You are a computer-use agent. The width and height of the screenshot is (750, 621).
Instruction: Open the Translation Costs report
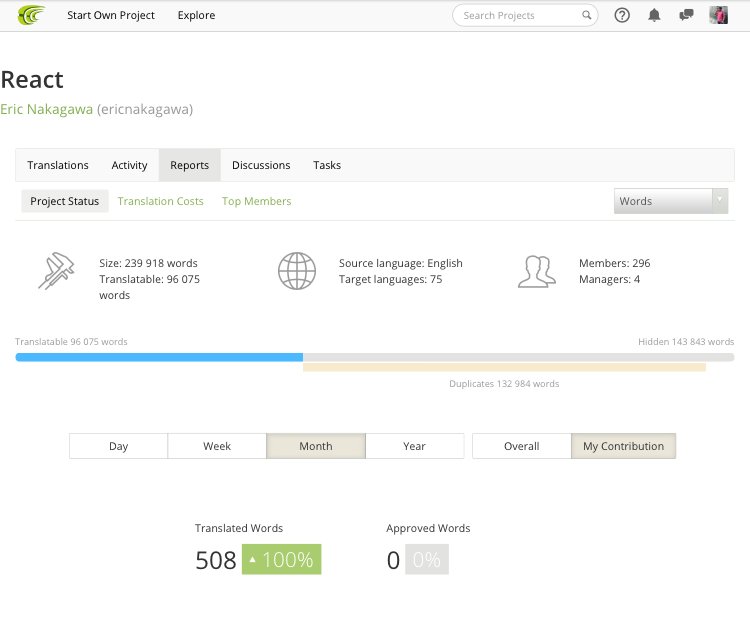161,201
